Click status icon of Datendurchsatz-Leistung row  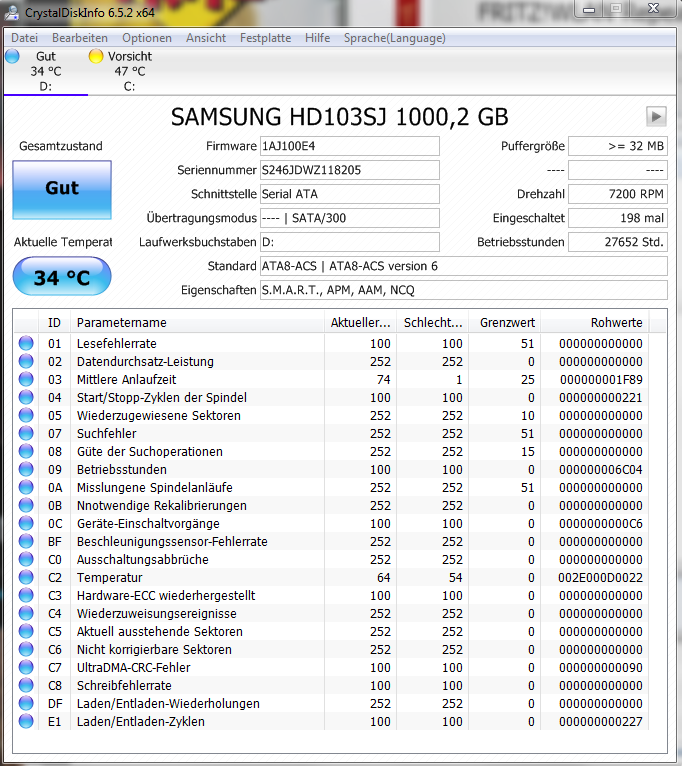click(x=26, y=362)
